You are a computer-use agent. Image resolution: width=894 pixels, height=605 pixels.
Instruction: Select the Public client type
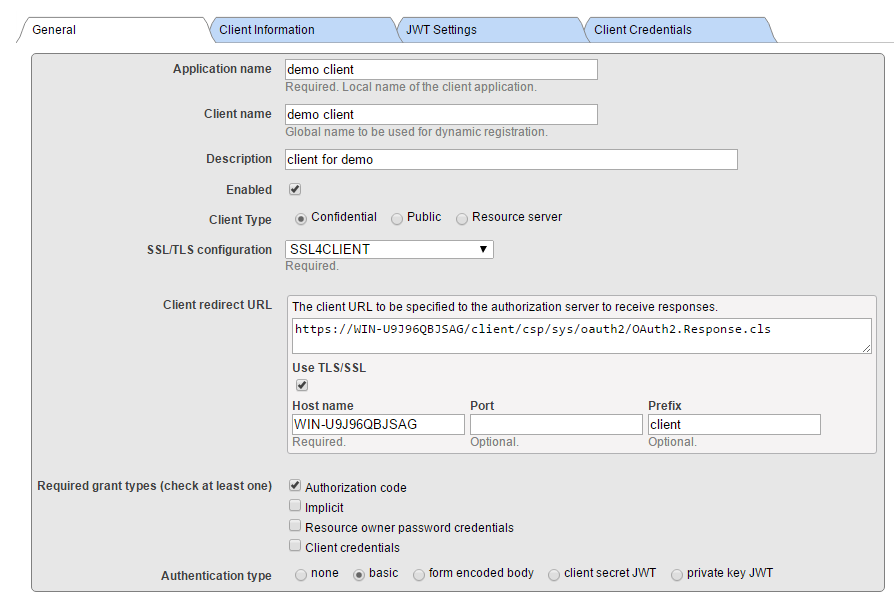tap(397, 219)
